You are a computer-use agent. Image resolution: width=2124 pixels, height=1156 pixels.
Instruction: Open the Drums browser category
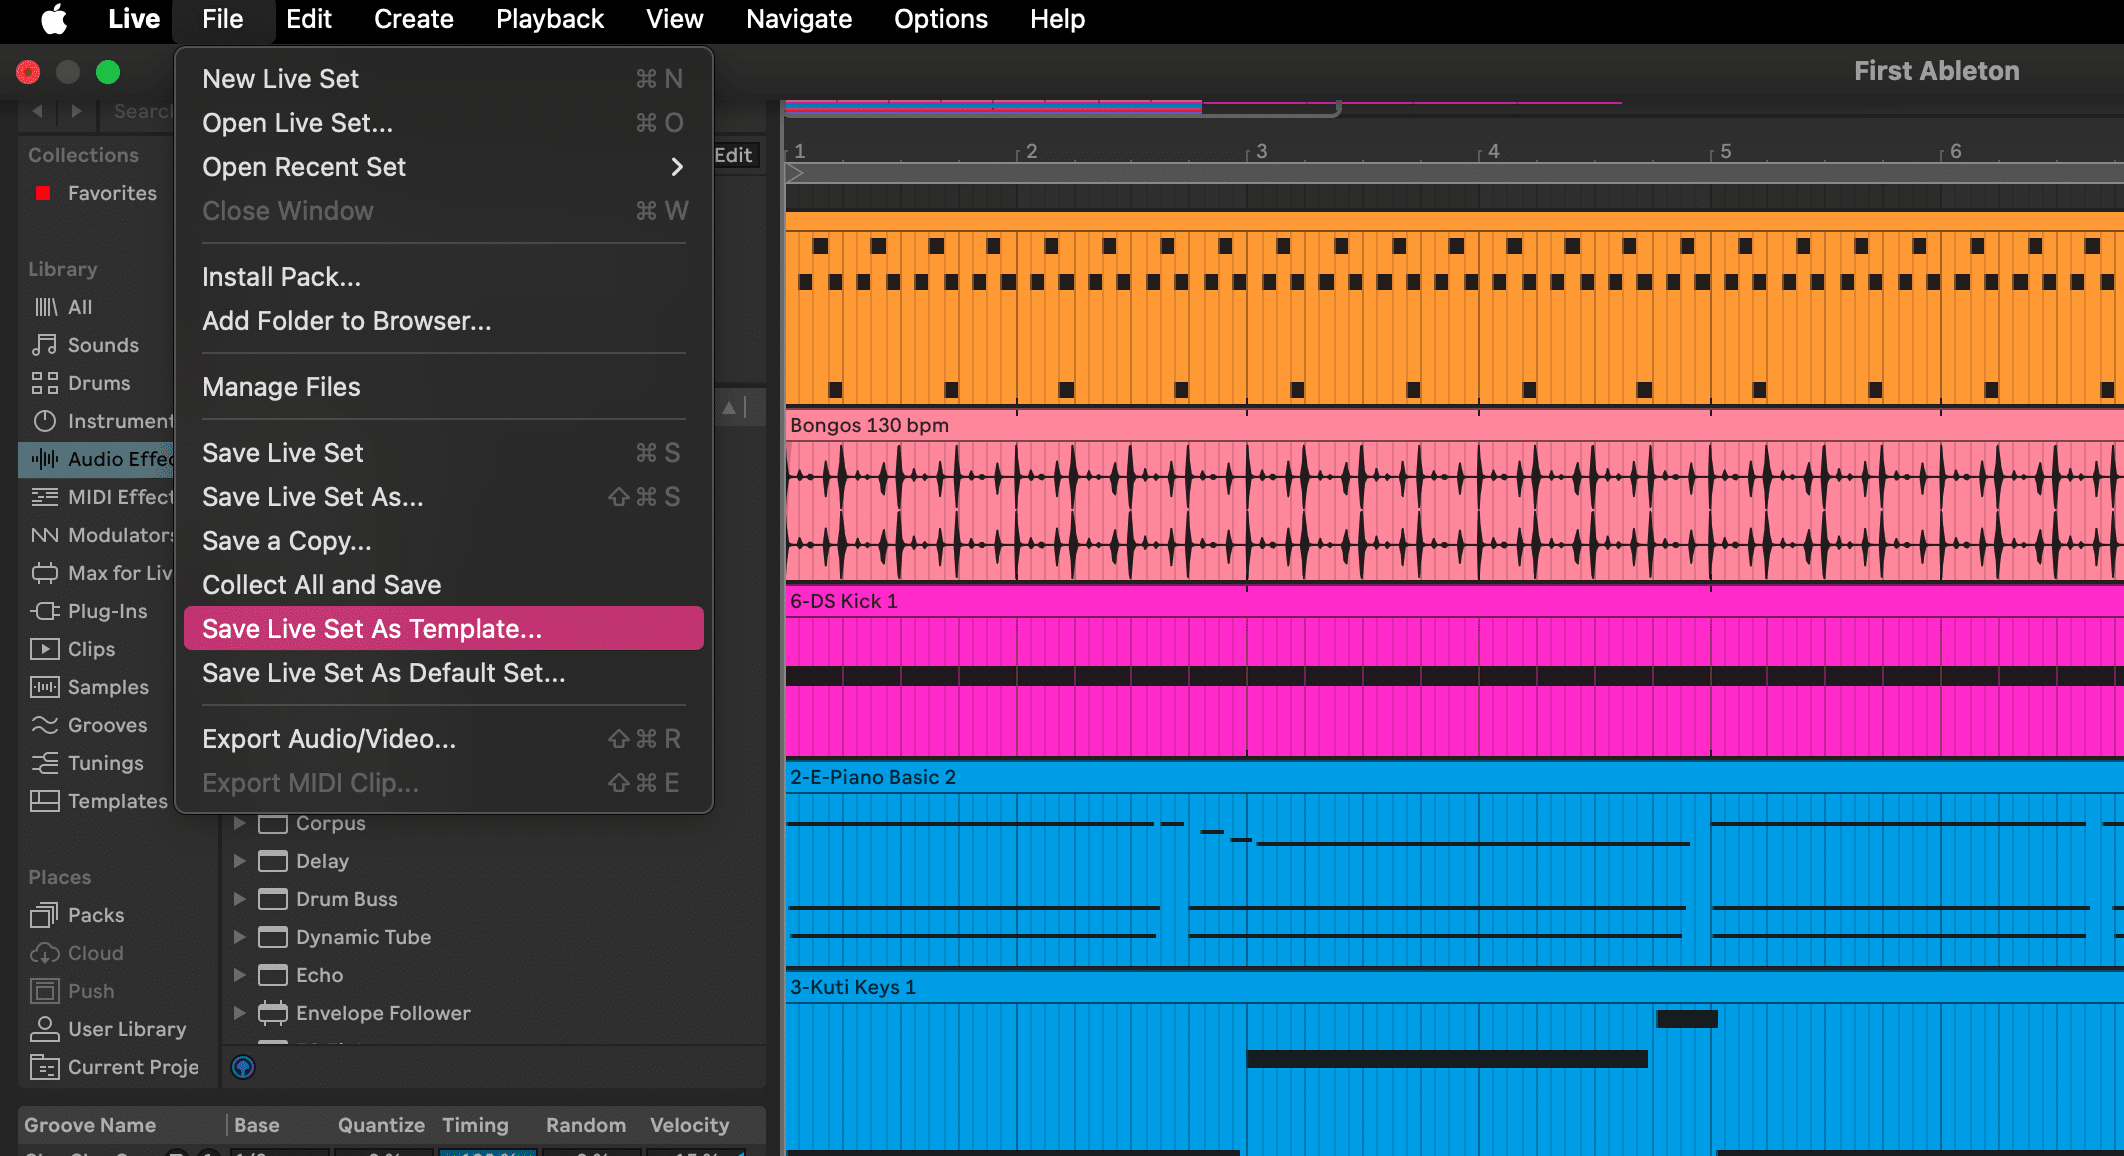pyautogui.click(x=99, y=383)
